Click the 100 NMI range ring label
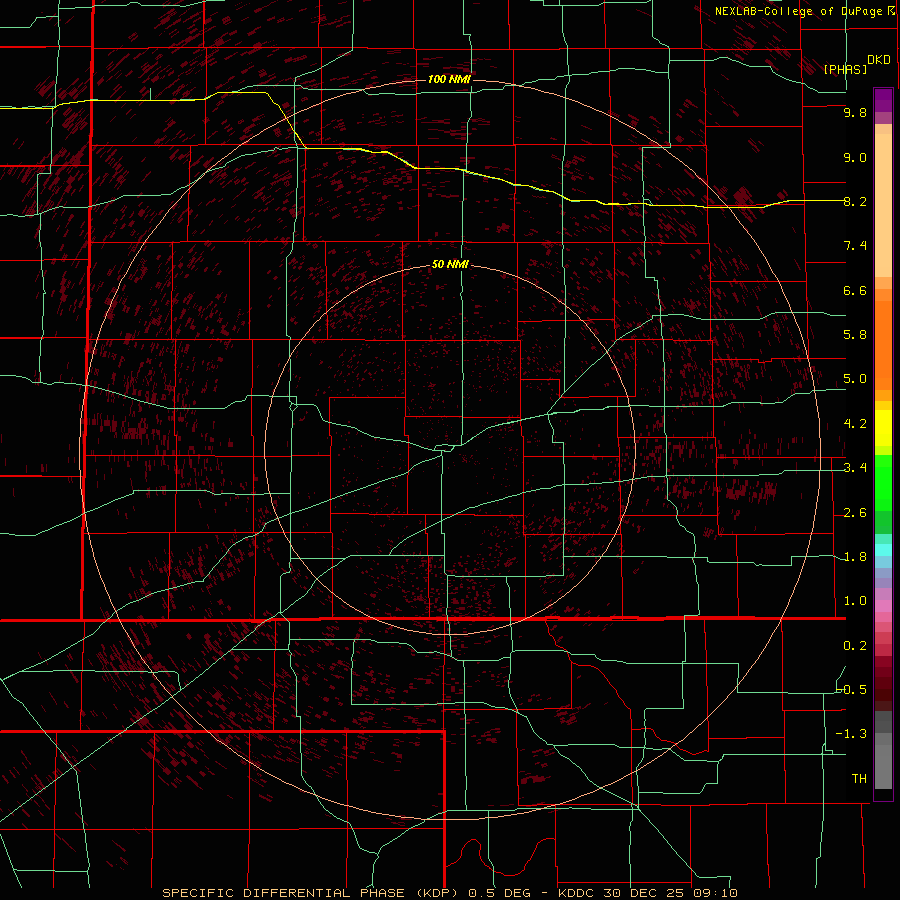Image resolution: width=900 pixels, height=900 pixels. pyautogui.click(x=449, y=79)
